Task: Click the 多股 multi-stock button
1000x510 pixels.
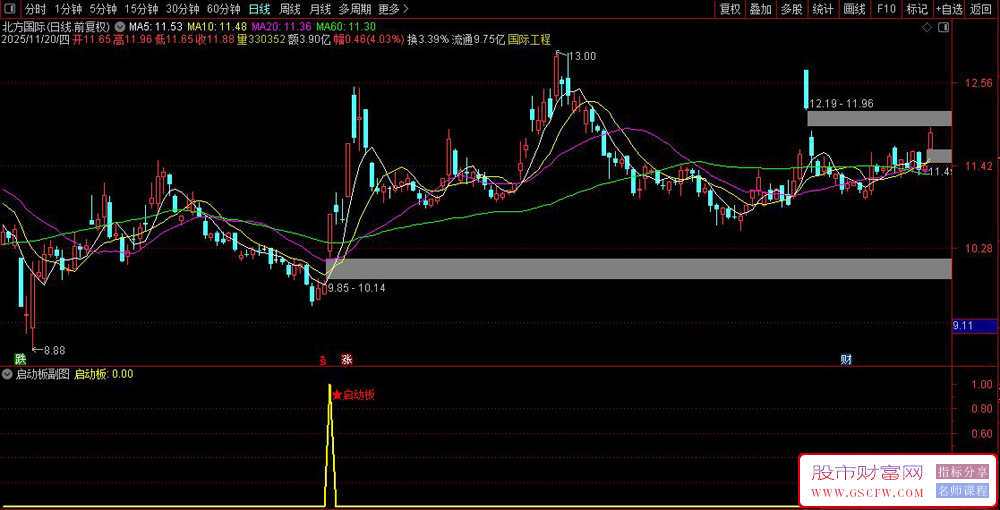Action: click(x=791, y=9)
